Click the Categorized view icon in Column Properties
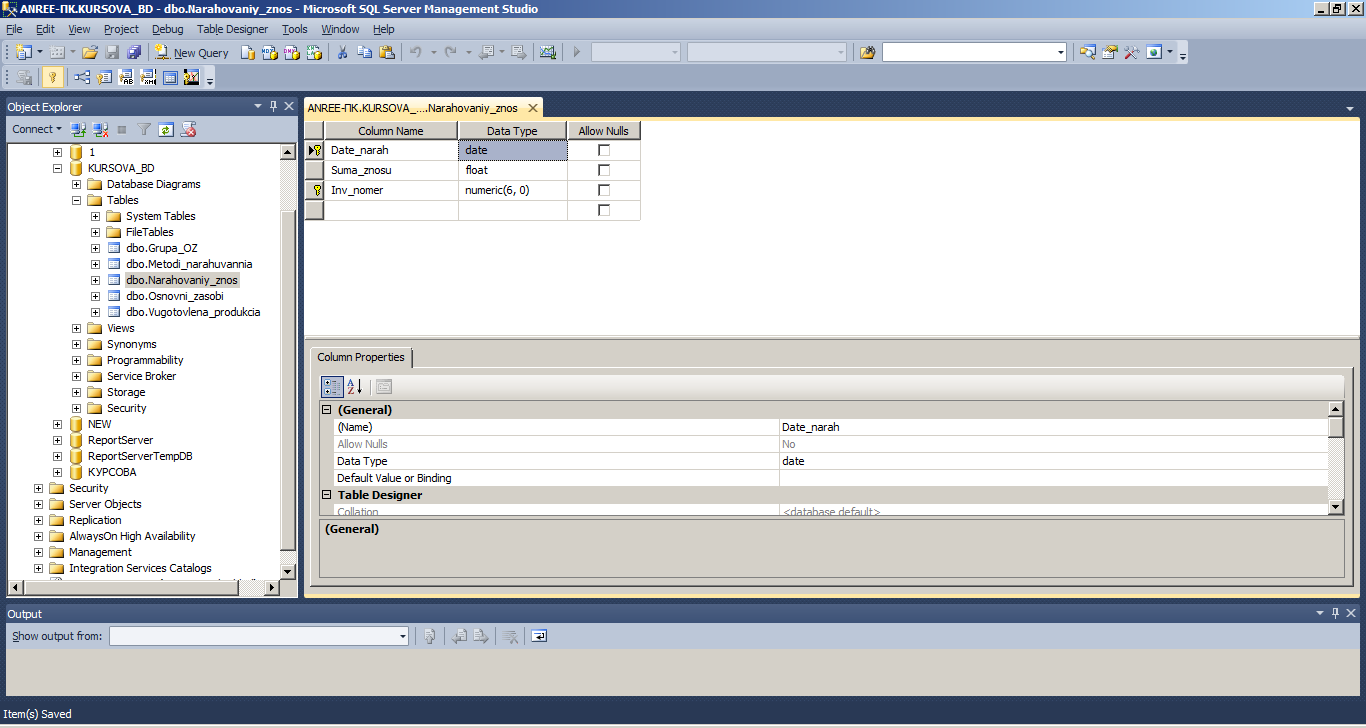Viewport: 1366px width, 728px height. [x=332, y=387]
